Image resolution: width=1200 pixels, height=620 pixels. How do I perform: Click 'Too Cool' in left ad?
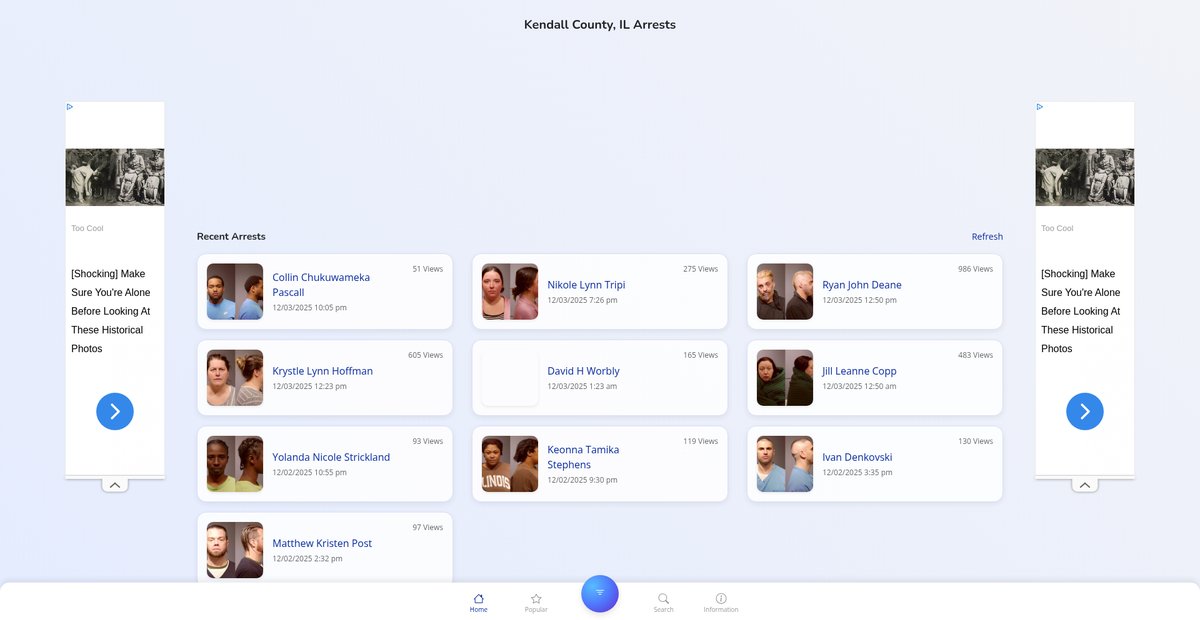(87, 228)
